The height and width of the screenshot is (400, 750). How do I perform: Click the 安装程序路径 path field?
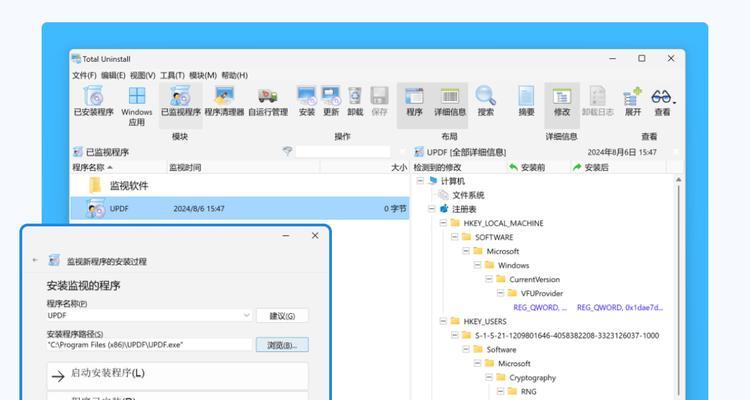[x=149, y=344]
